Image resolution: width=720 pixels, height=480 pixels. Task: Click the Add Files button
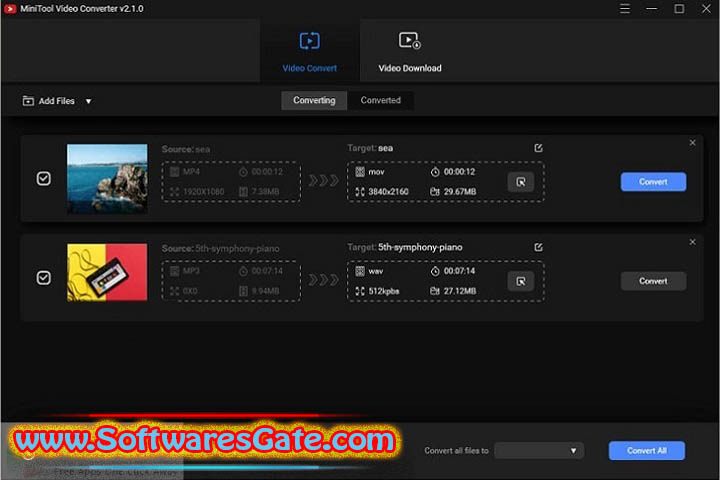click(x=49, y=101)
